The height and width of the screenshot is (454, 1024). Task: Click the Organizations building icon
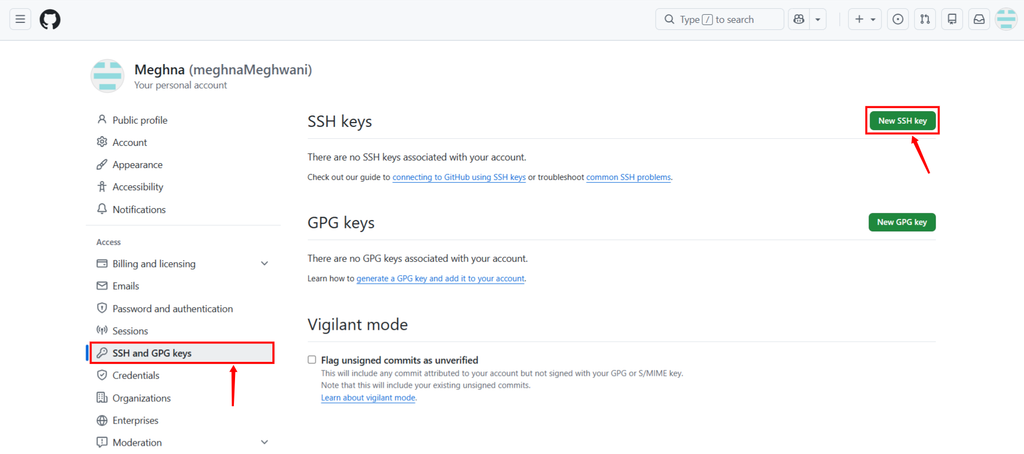[101, 397]
